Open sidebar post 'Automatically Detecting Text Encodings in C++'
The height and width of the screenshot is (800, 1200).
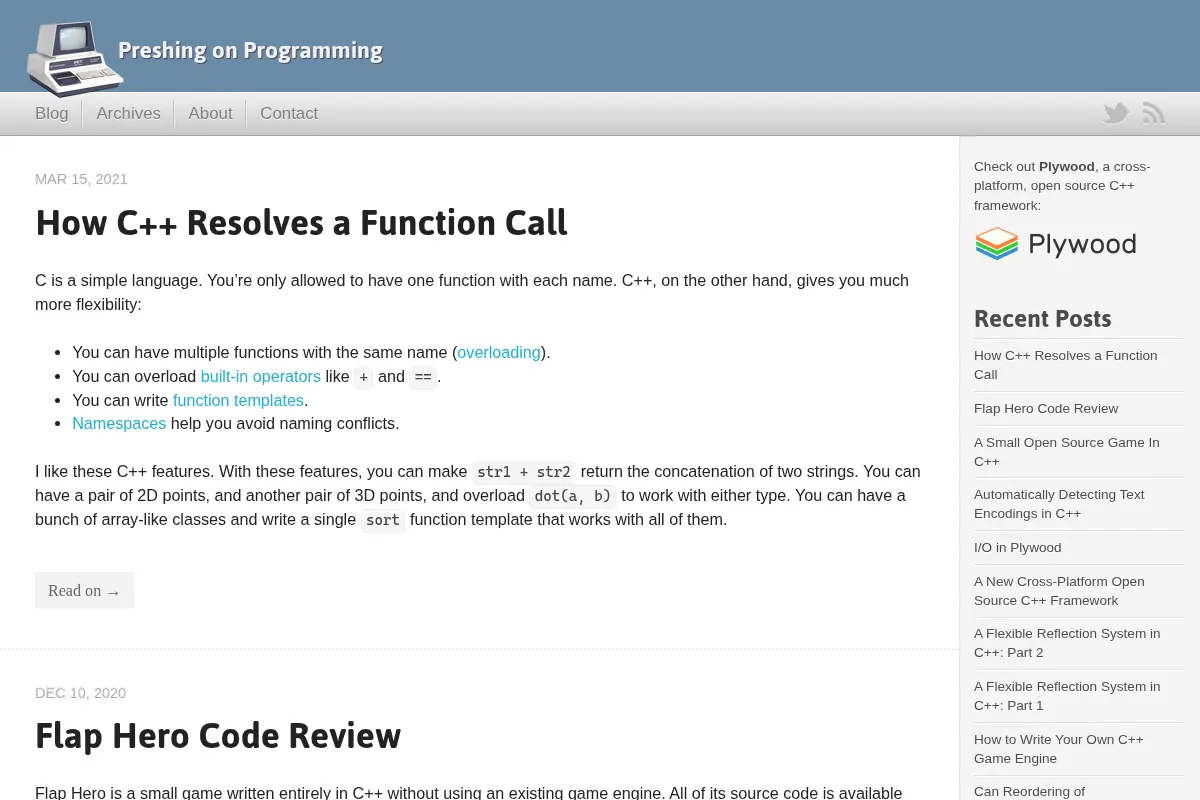[x=1059, y=504]
